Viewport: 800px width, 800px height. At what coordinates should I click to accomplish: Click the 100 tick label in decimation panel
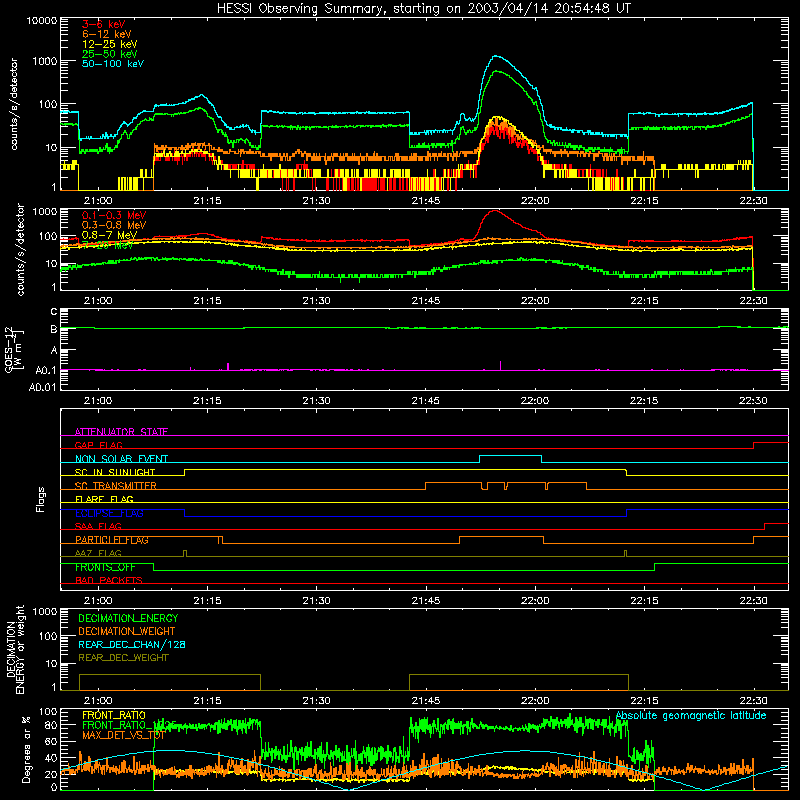pyautogui.click(x=49, y=637)
